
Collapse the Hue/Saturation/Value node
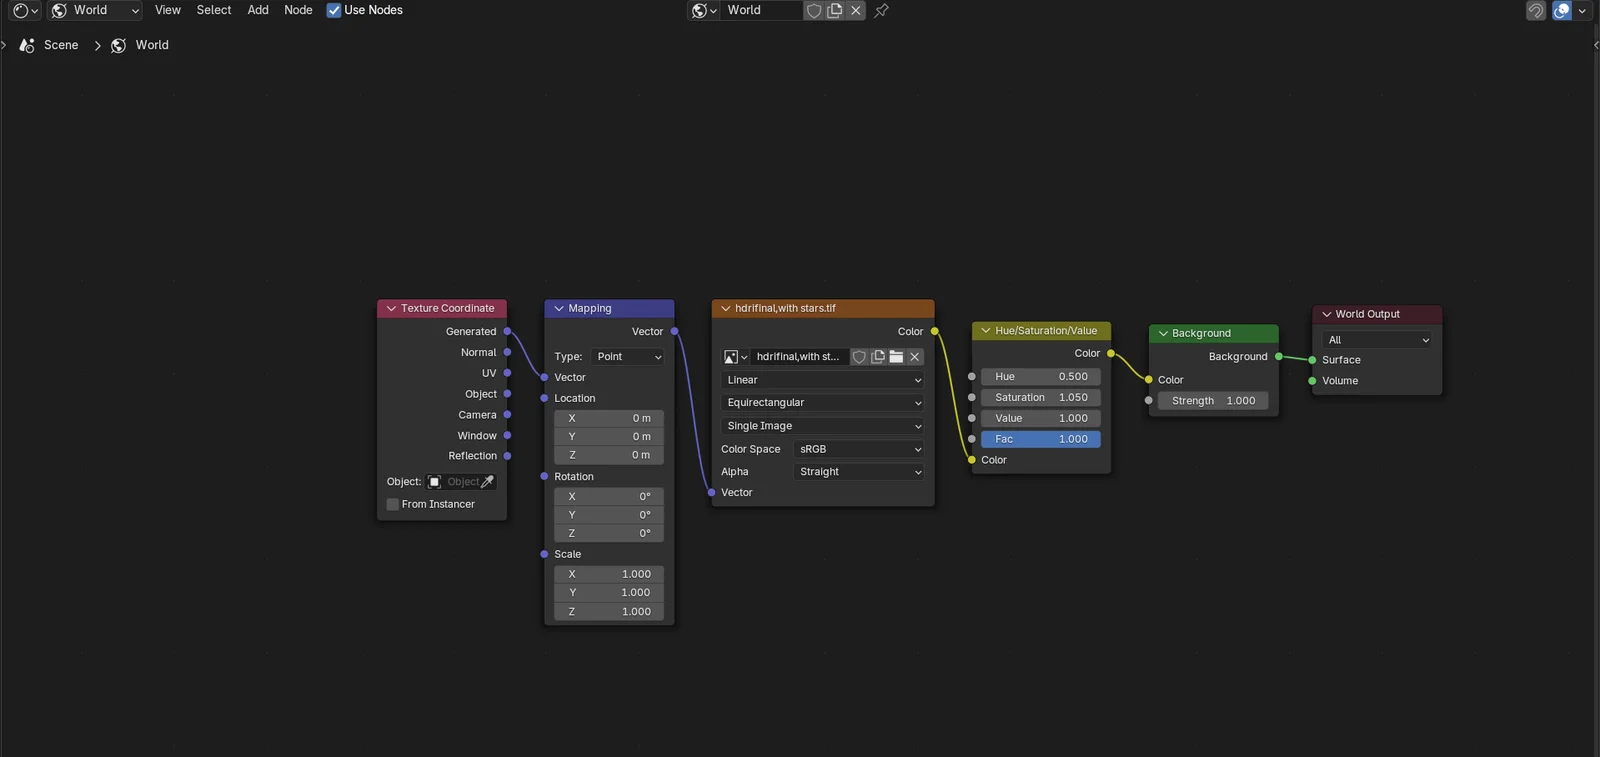[986, 331]
